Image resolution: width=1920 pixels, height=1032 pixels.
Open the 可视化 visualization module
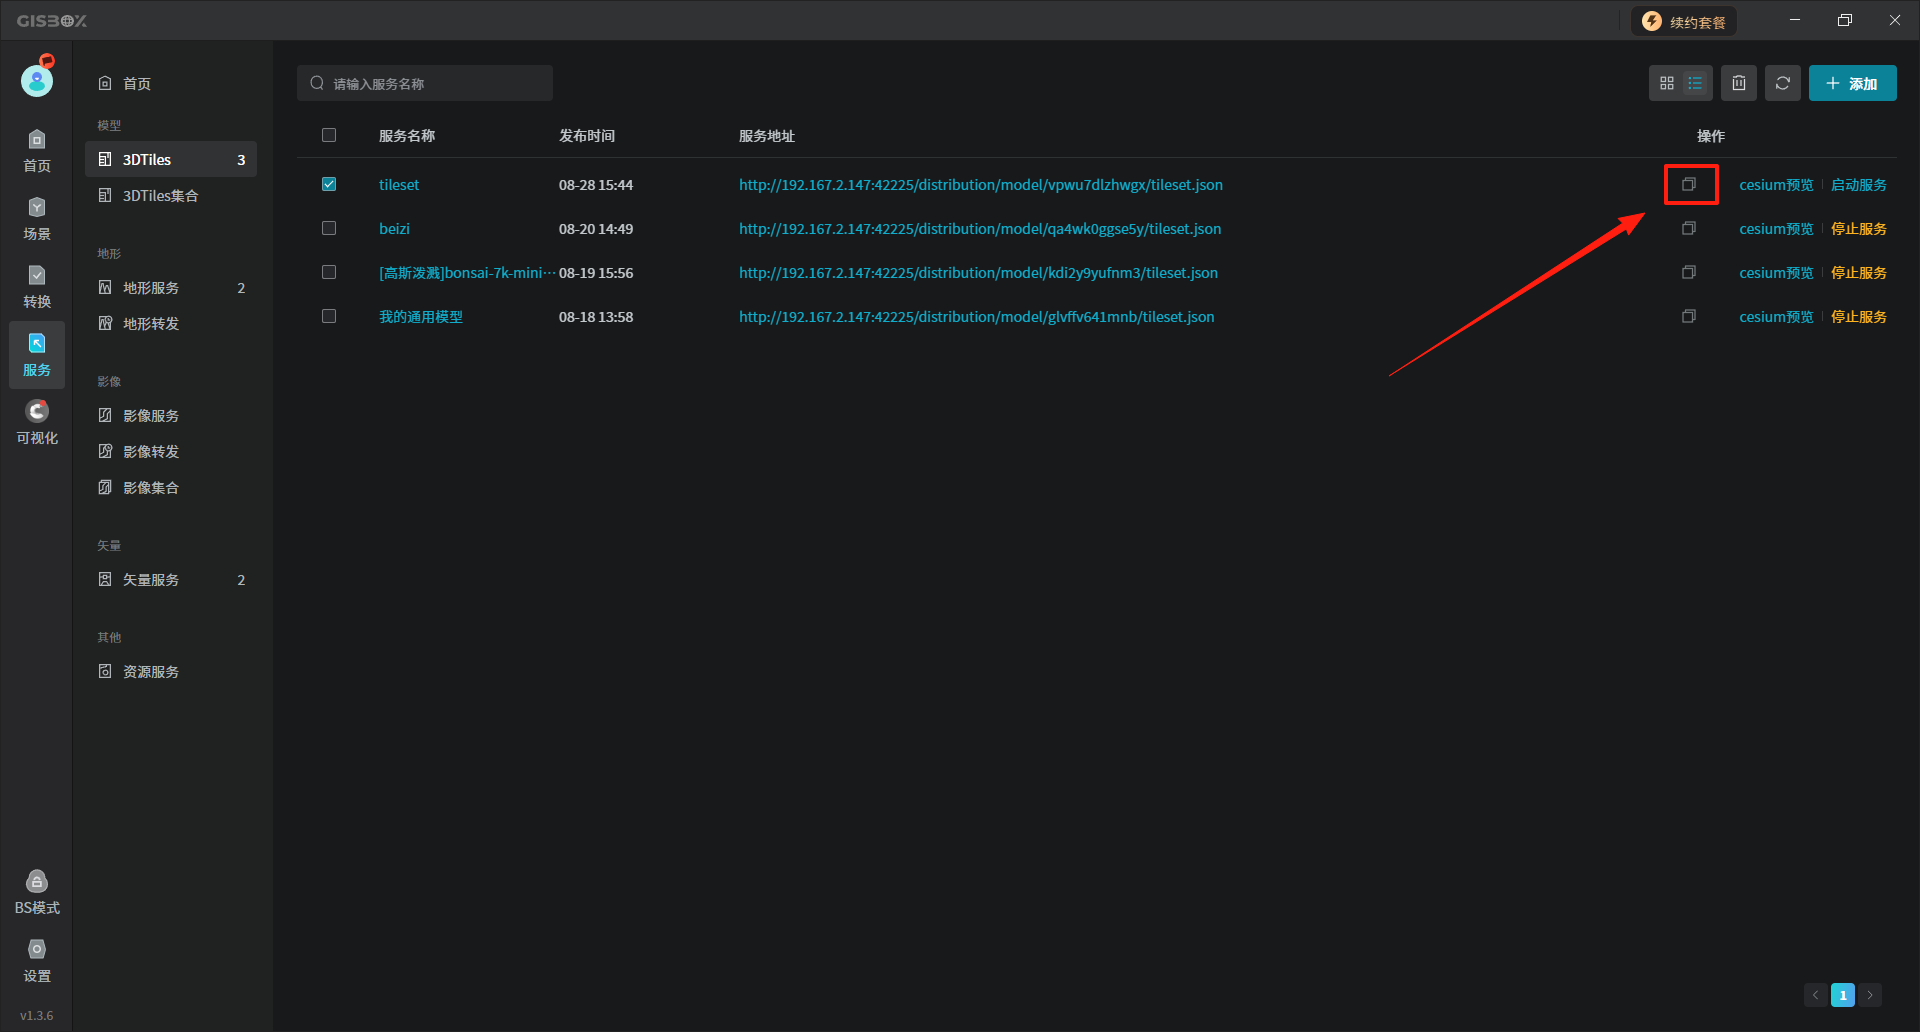click(x=37, y=422)
